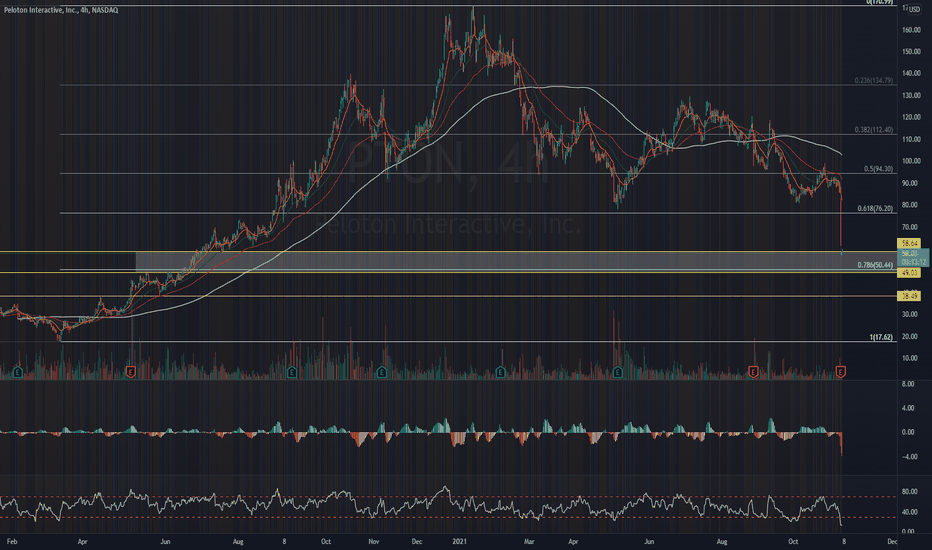Click the 0.5(94.30) Fibonacci level label
The height and width of the screenshot is (550, 932).
[x=879, y=169]
